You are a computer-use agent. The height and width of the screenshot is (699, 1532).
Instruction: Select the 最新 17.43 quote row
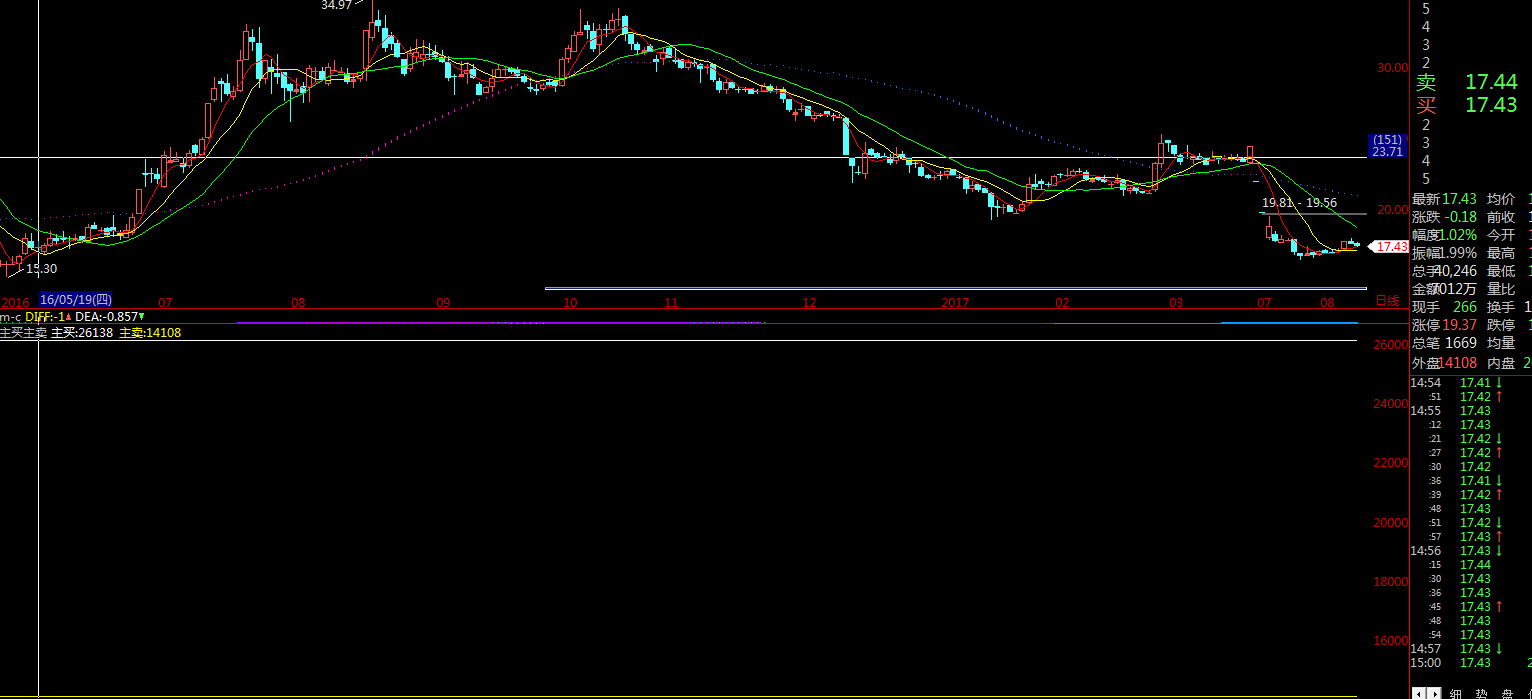(1444, 199)
